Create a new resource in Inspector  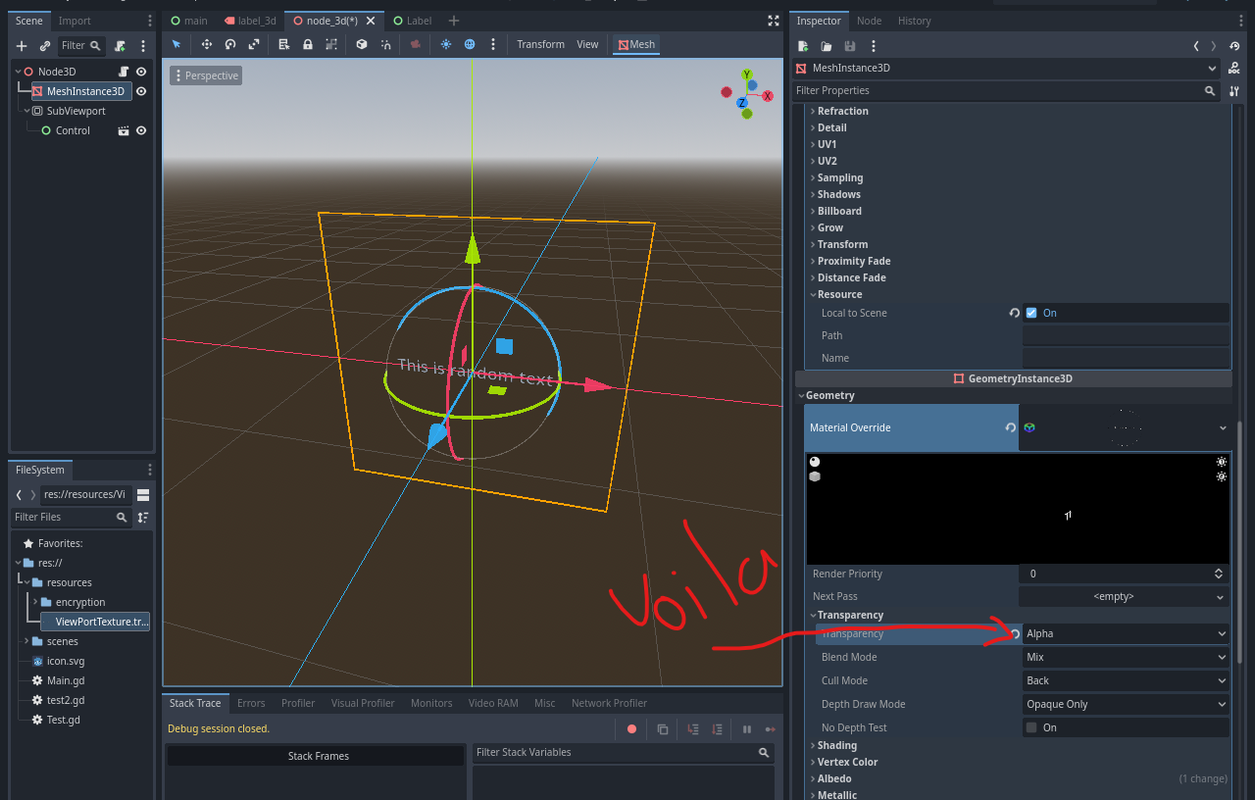(803, 46)
